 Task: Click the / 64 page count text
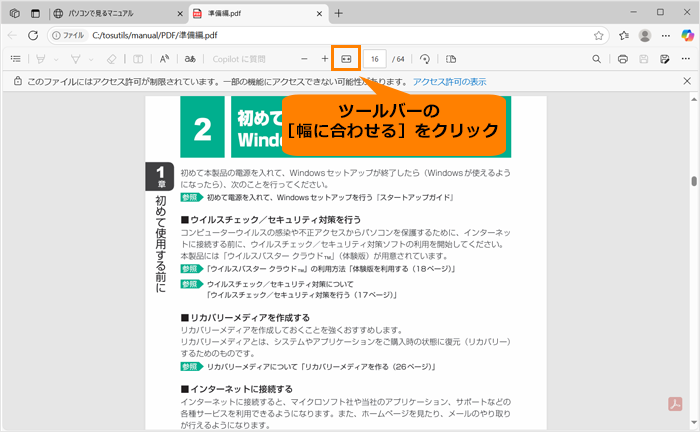(398, 59)
